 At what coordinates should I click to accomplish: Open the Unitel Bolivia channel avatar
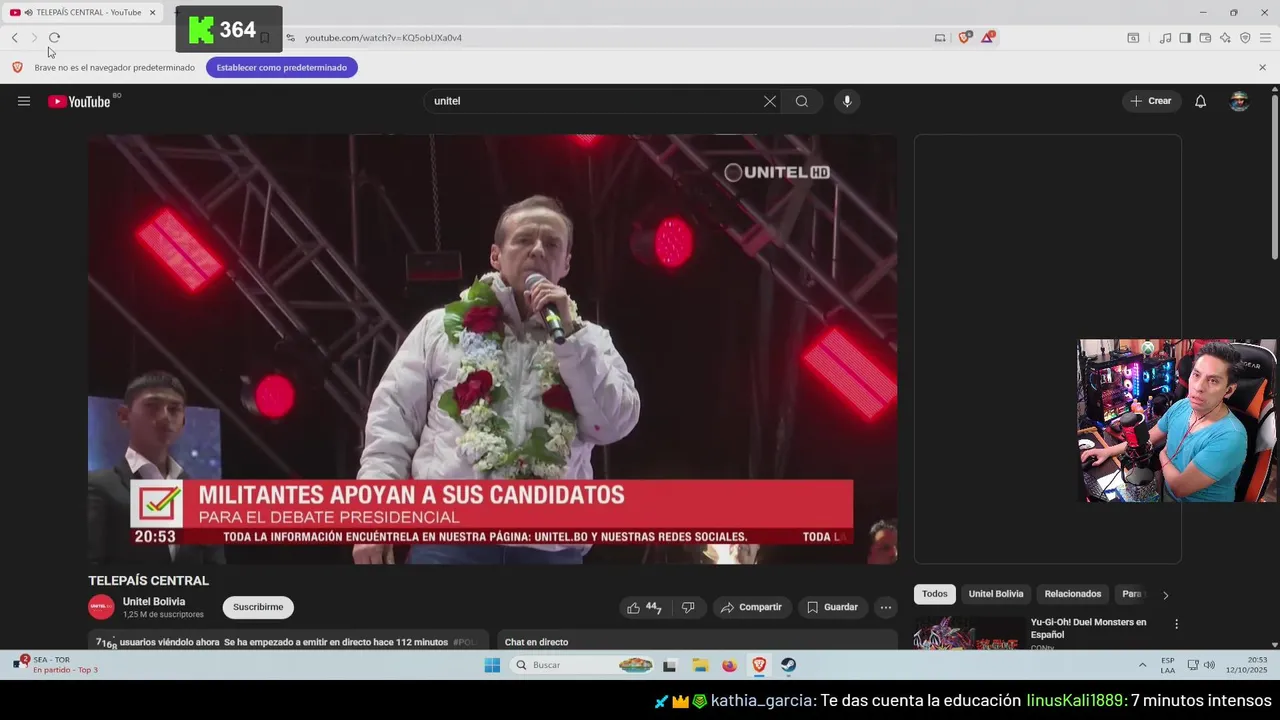101,607
